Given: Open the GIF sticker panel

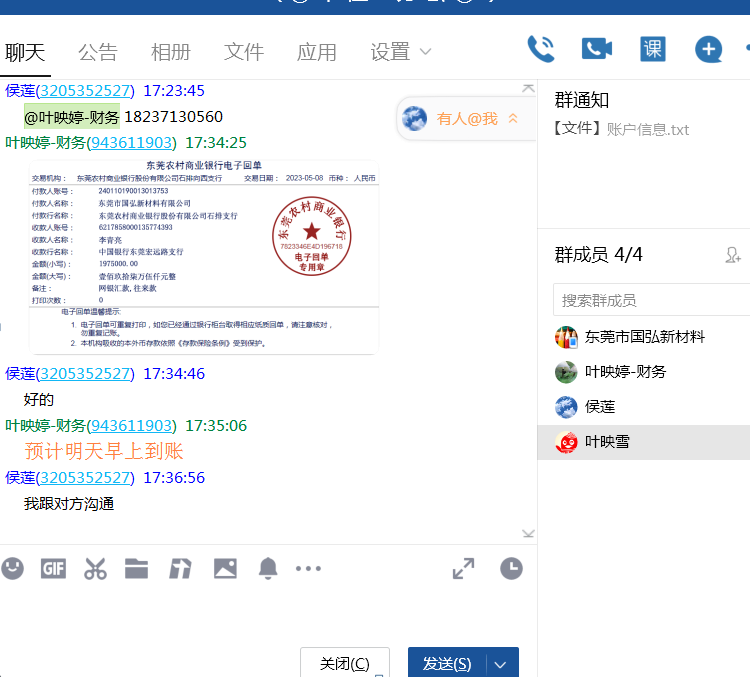Looking at the screenshot, I should tap(53, 568).
